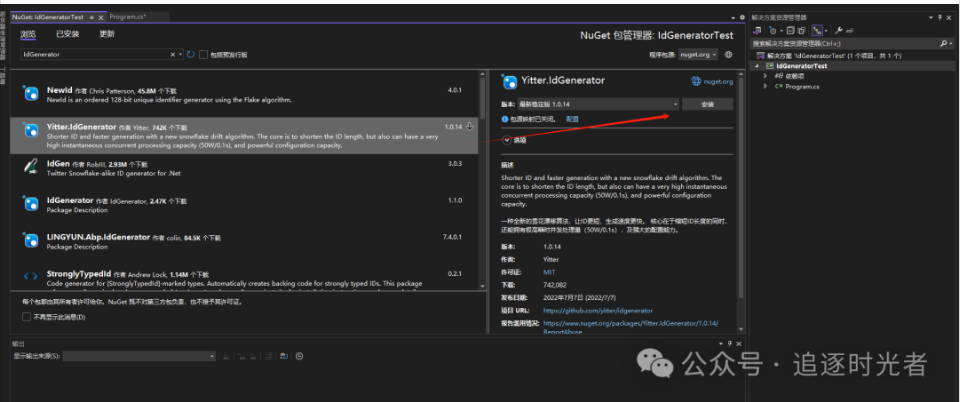Click the switch views icon in Solution Explorer
Screen dimensions: 960x402
coord(757,30)
